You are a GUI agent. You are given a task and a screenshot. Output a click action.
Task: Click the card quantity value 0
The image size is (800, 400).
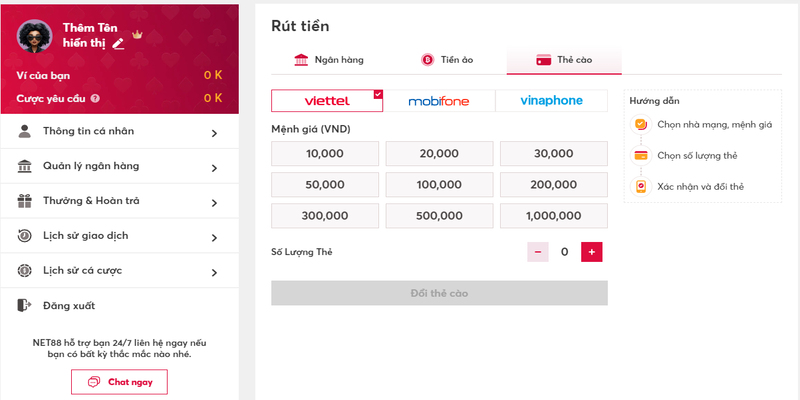(x=564, y=252)
